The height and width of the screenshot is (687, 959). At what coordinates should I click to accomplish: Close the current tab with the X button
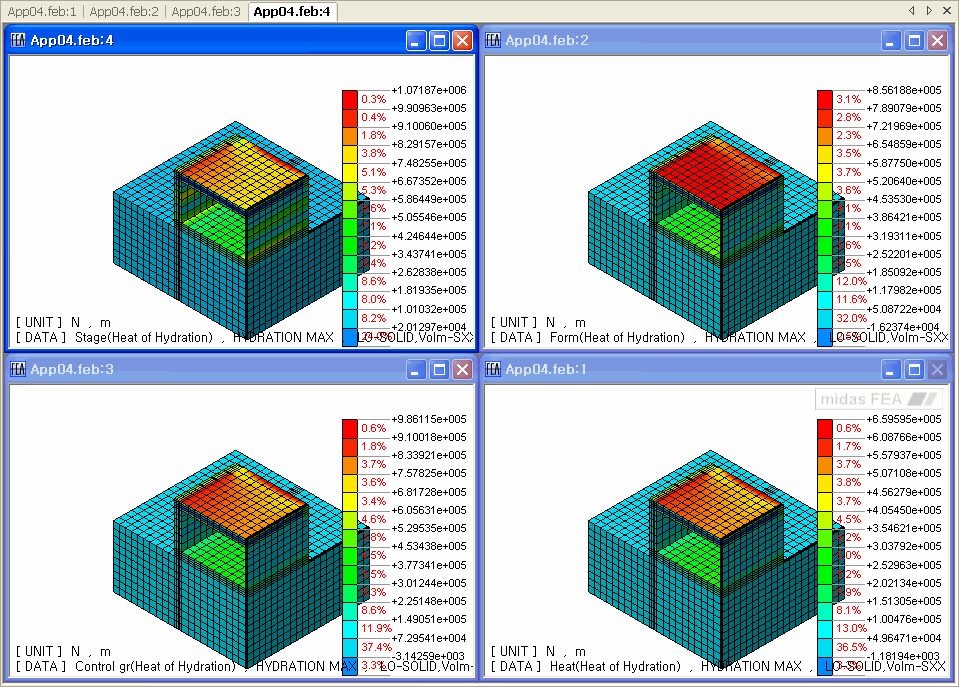pos(948,10)
